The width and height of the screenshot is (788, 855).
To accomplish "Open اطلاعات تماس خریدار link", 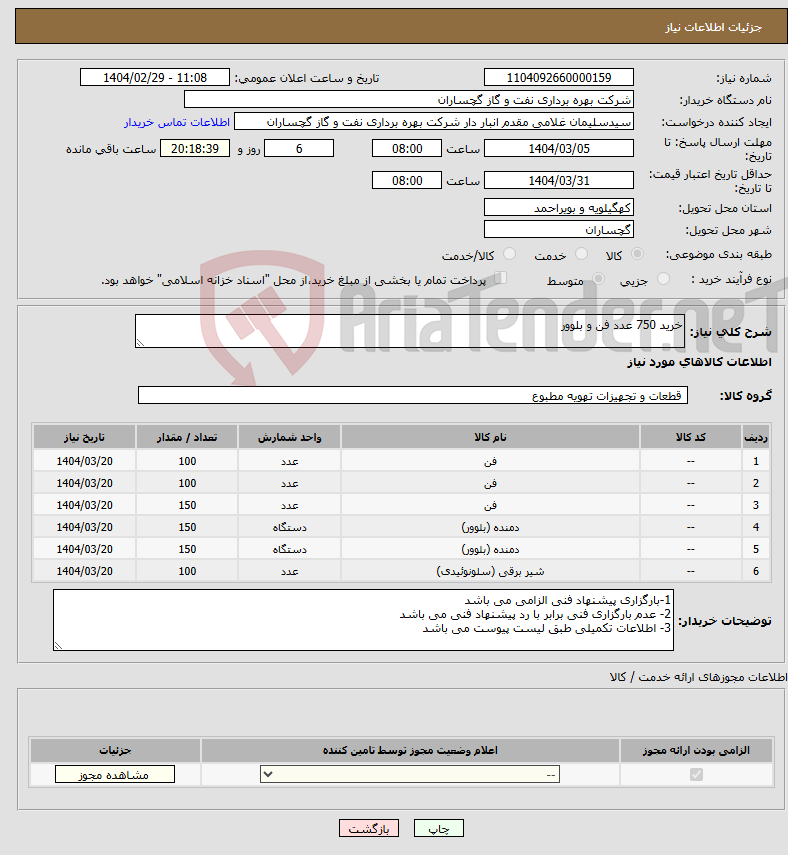I will point(177,122).
